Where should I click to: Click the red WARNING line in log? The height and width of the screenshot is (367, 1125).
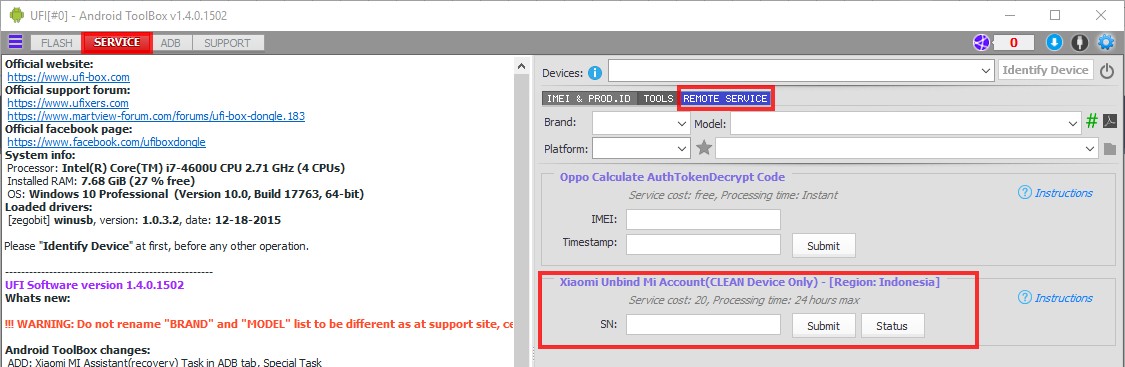(x=259, y=324)
